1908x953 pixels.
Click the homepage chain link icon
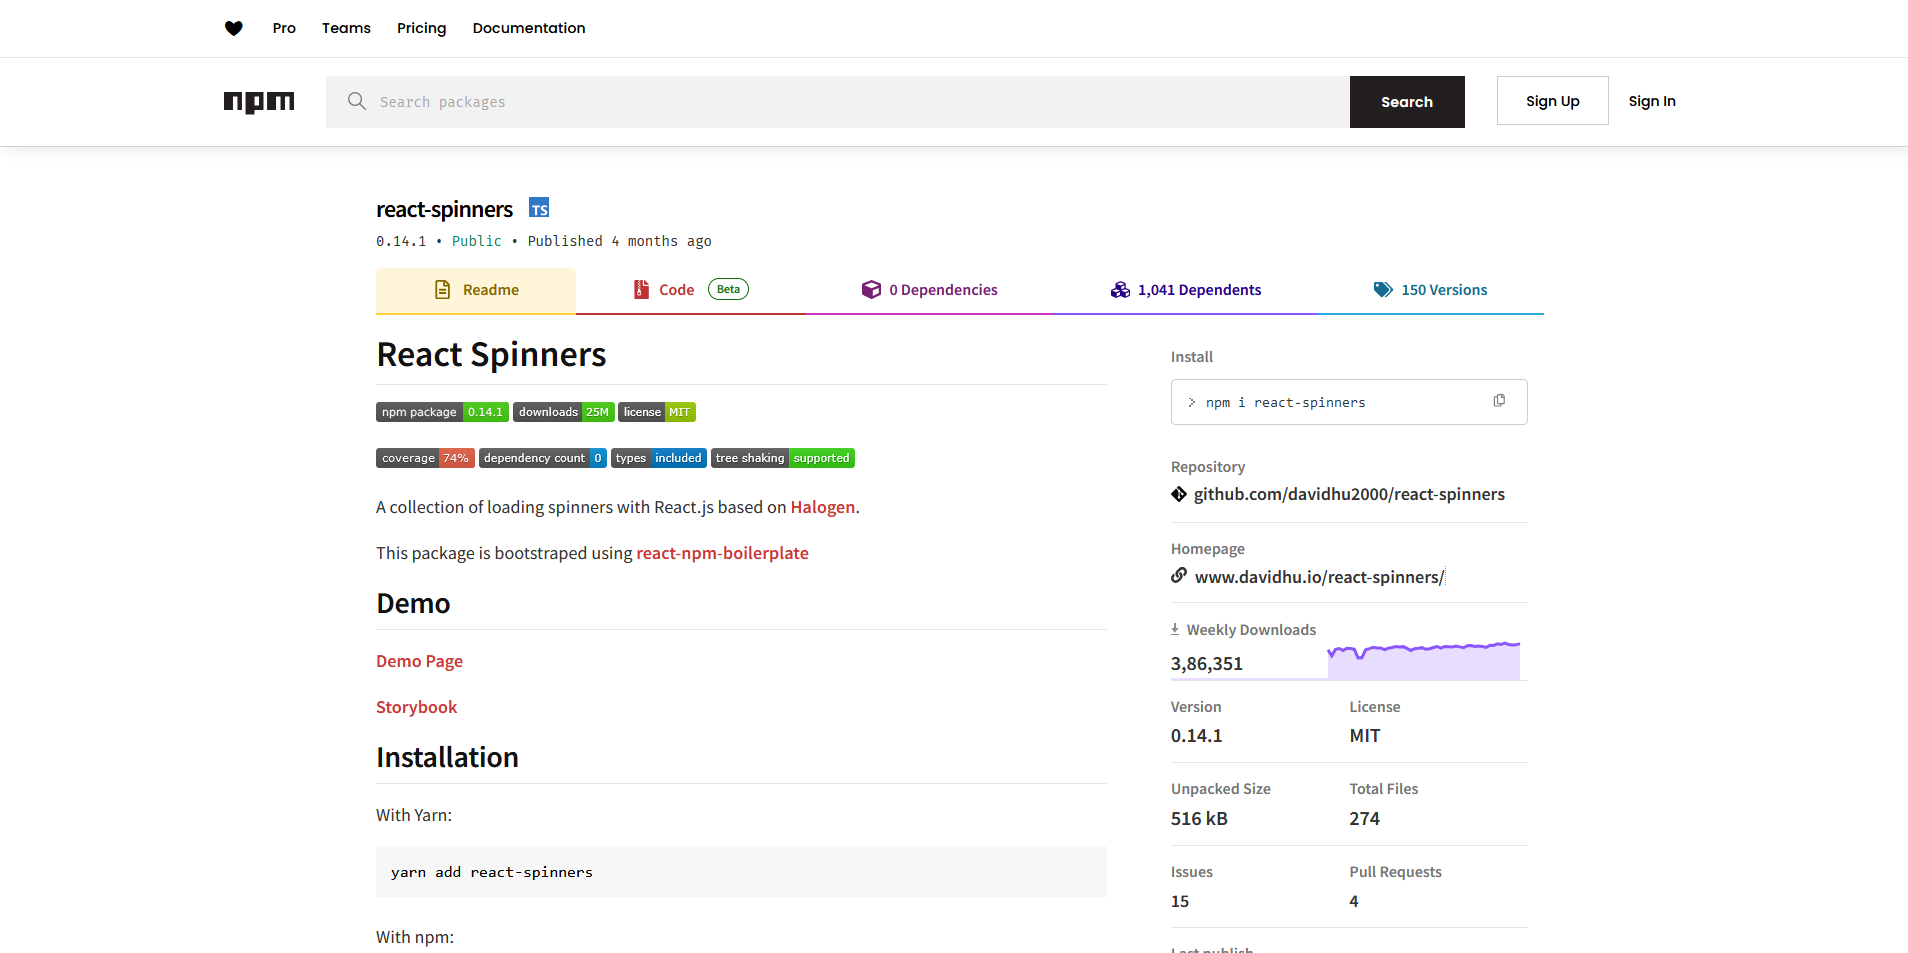tap(1179, 576)
